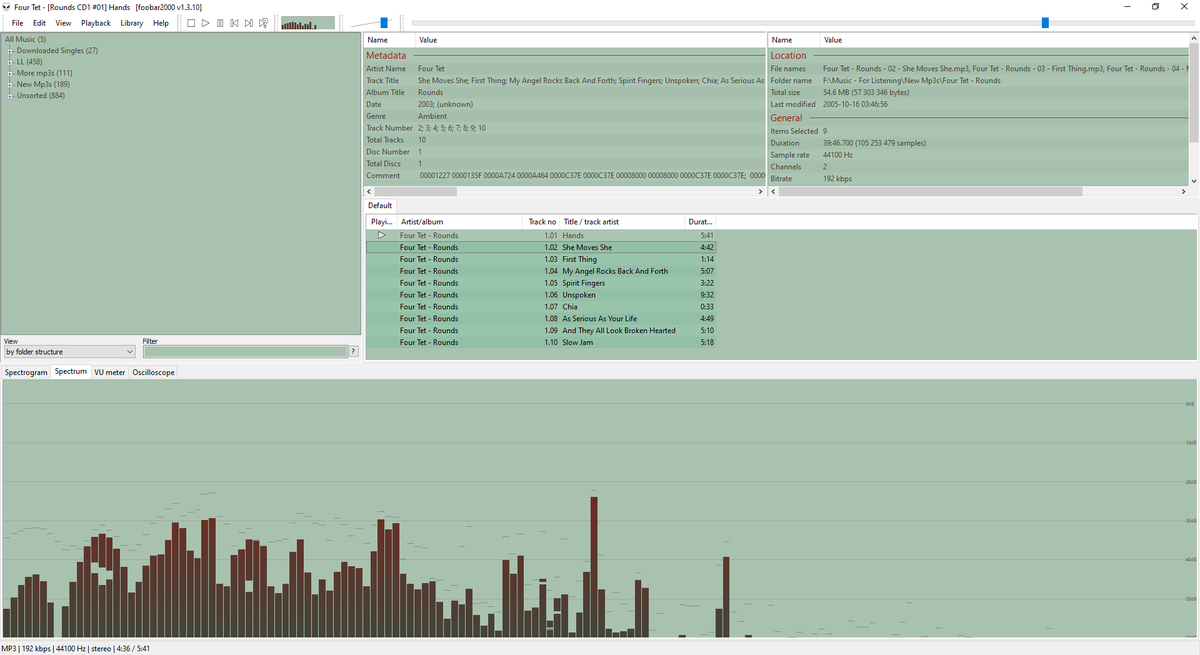Select the track Chia

click(x=541, y=307)
